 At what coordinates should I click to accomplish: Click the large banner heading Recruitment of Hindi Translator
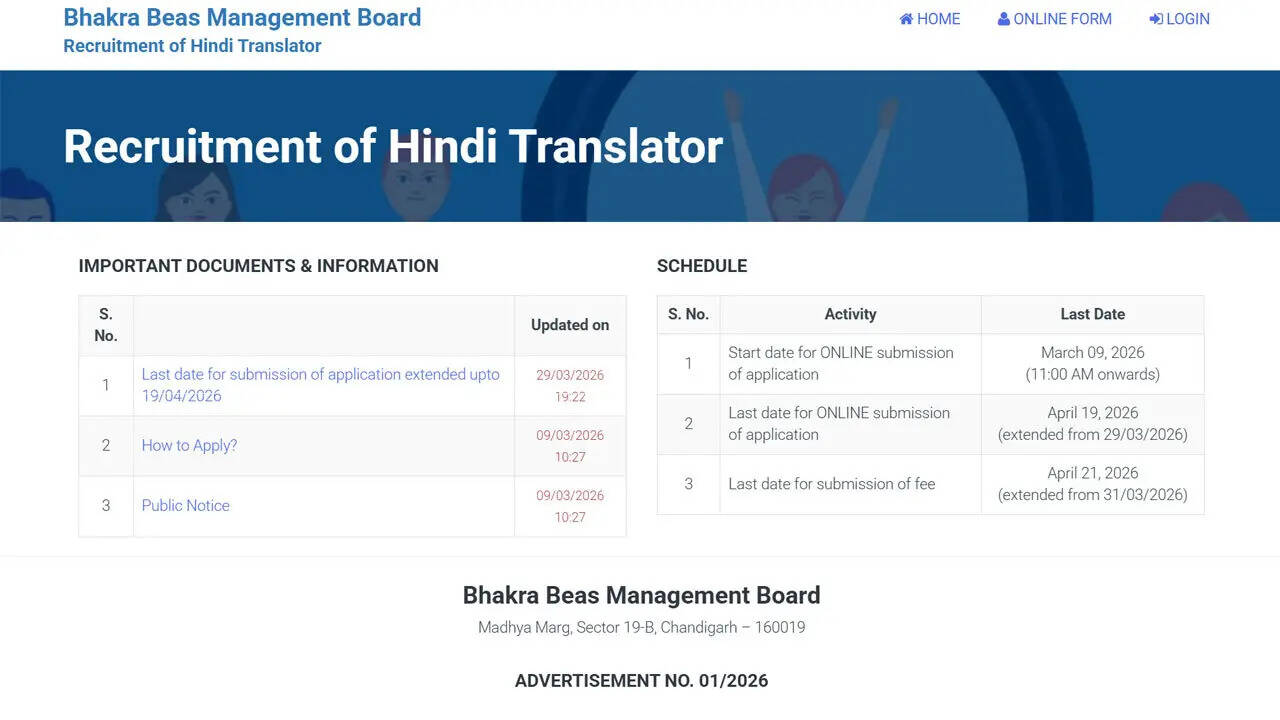click(x=393, y=146)
